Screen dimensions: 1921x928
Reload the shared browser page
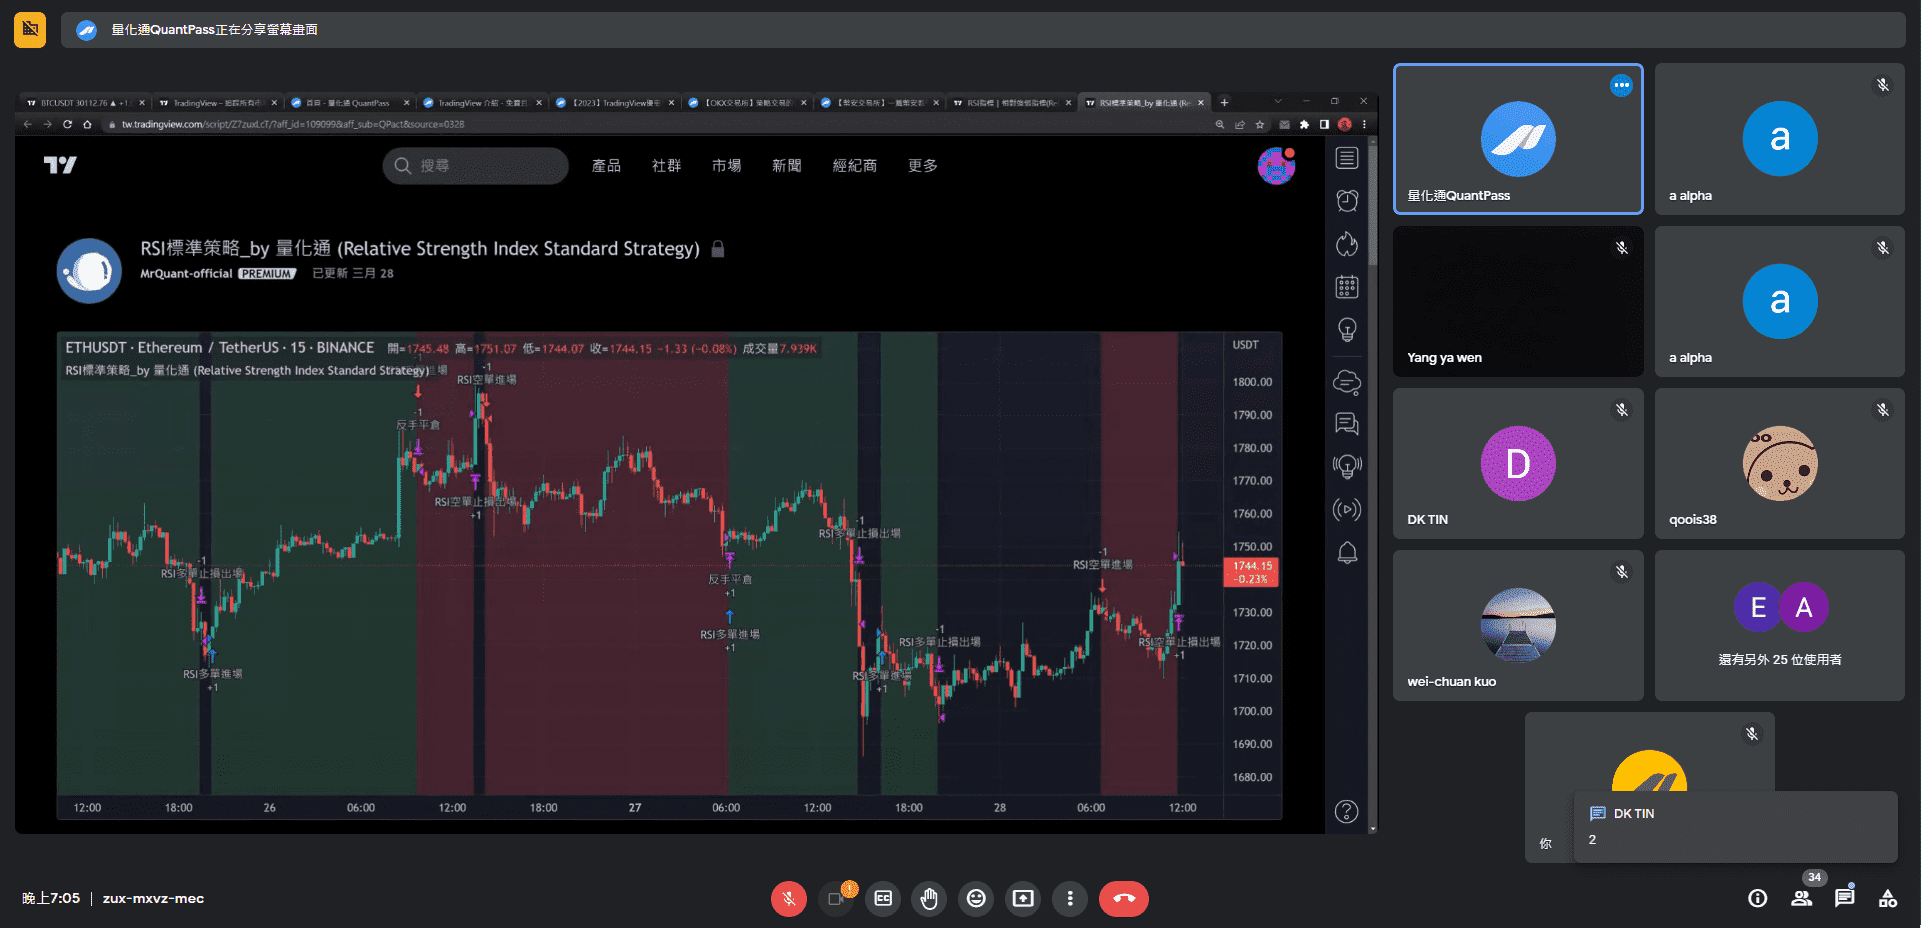click(x=67, y=124)
